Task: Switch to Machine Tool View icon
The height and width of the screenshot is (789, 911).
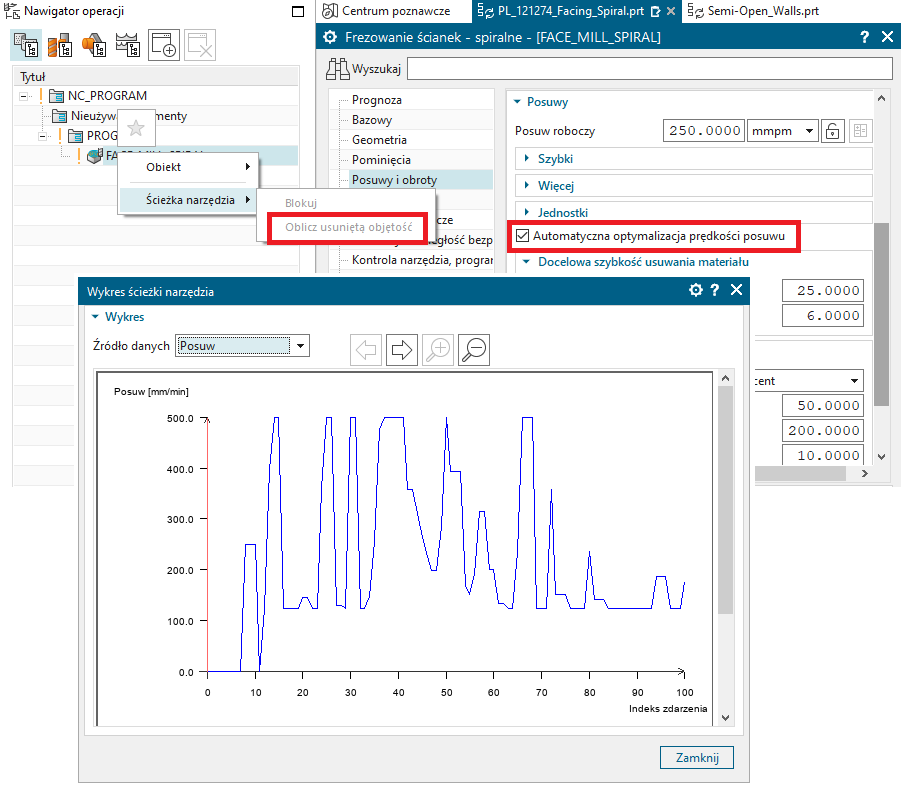Action: tap(60, 45)
